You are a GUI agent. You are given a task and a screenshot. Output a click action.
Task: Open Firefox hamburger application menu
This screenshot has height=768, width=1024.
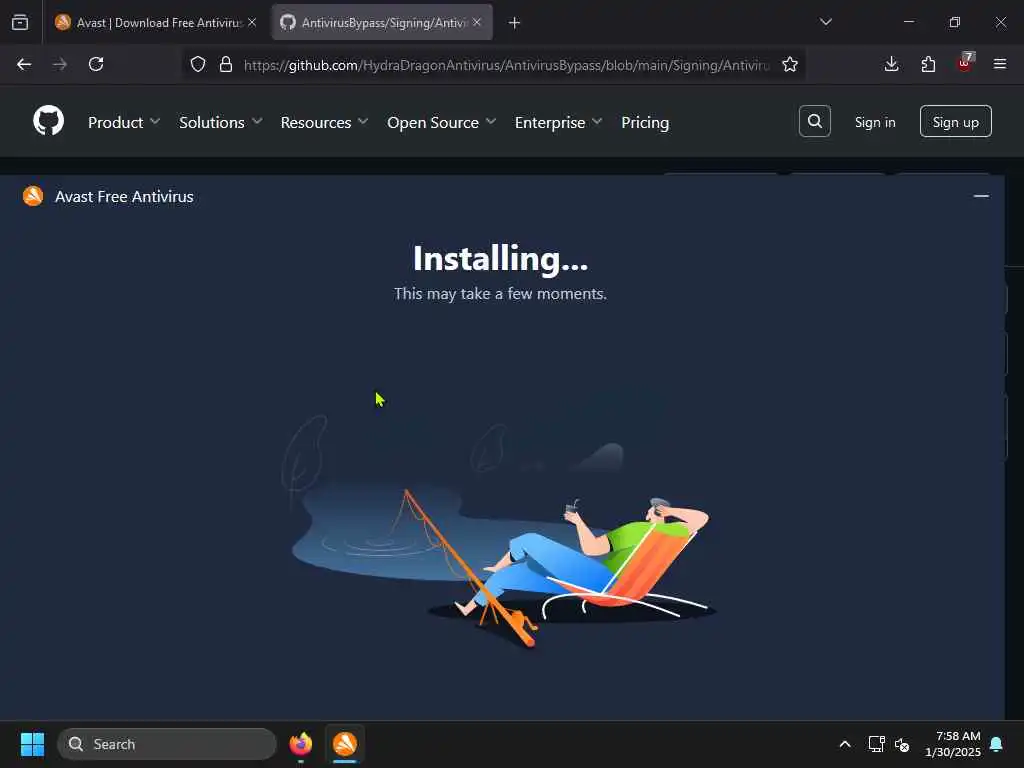click(999, 64)
